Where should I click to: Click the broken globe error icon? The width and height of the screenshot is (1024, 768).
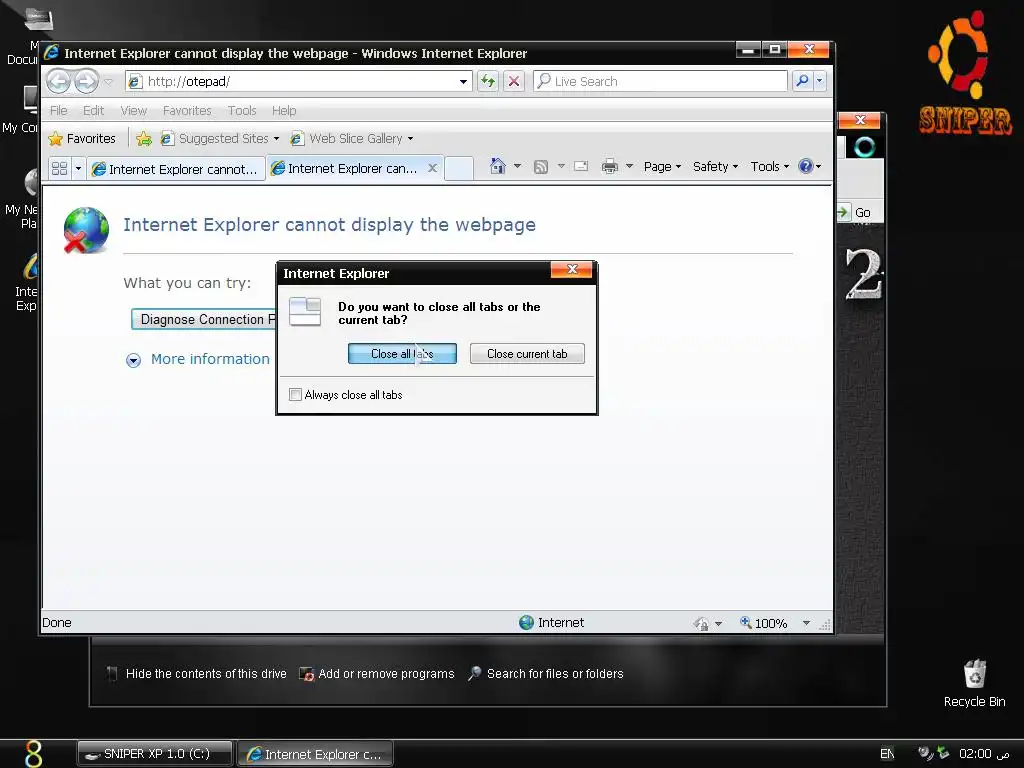pyautogui.click(x=86, y=230)
